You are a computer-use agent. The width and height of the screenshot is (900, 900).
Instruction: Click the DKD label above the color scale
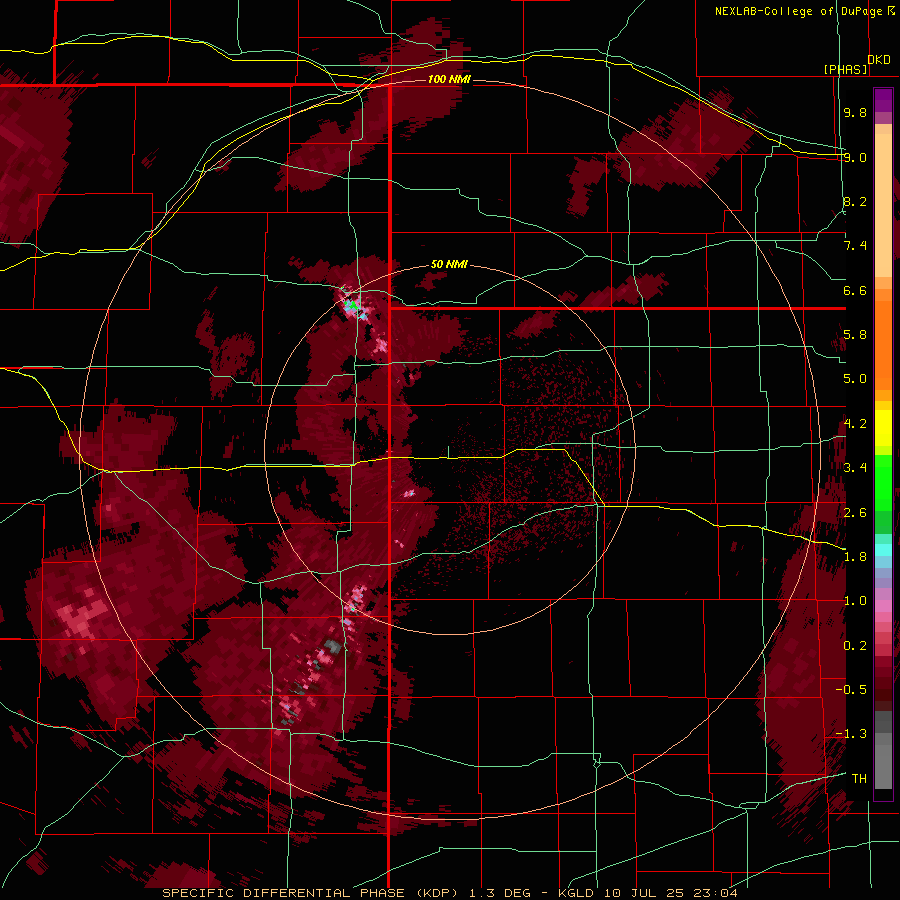click(x=879, y=60)
